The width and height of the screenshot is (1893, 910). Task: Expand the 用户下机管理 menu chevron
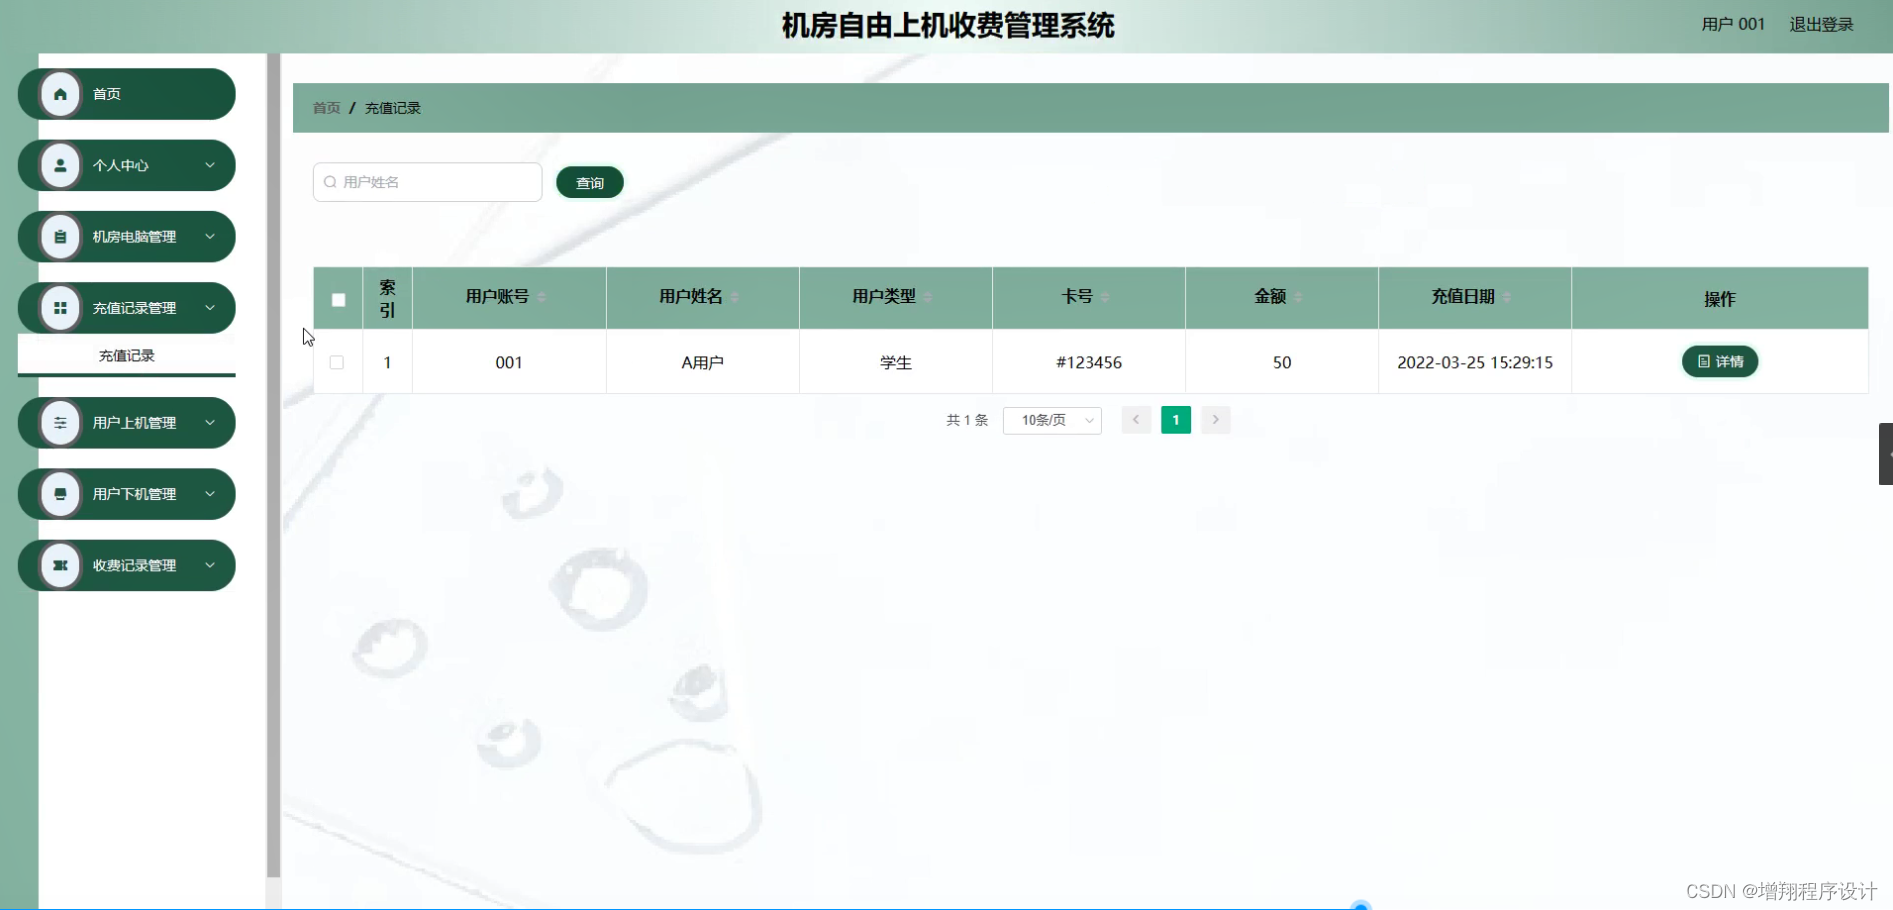click(210, 493)
